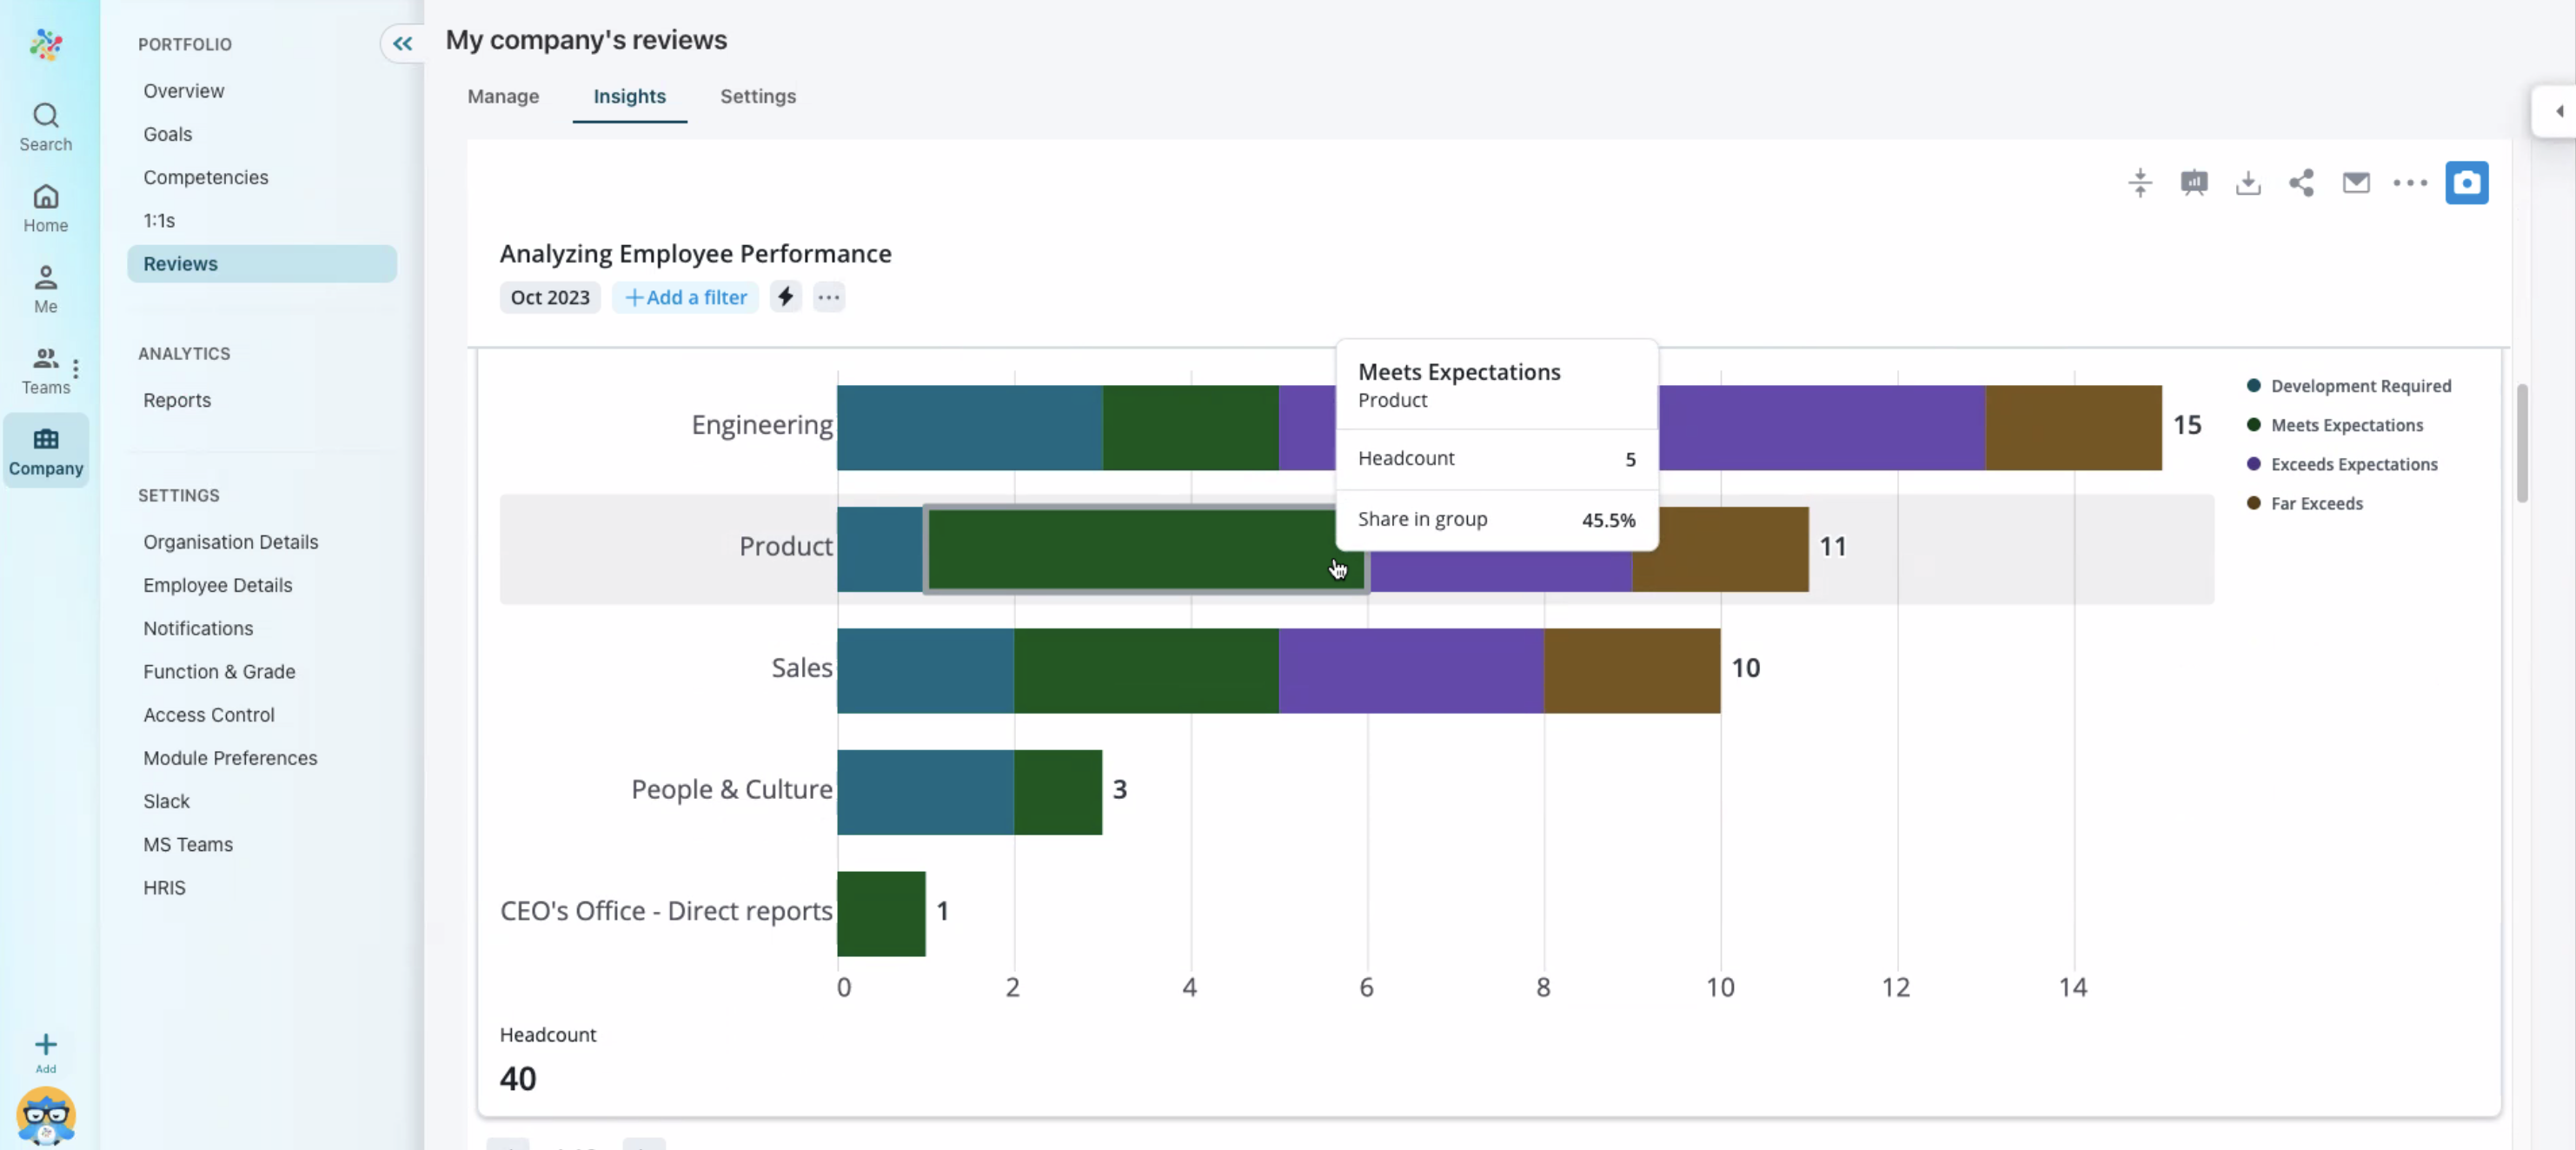Open the user avatar at bottom left

[46, 1115]
